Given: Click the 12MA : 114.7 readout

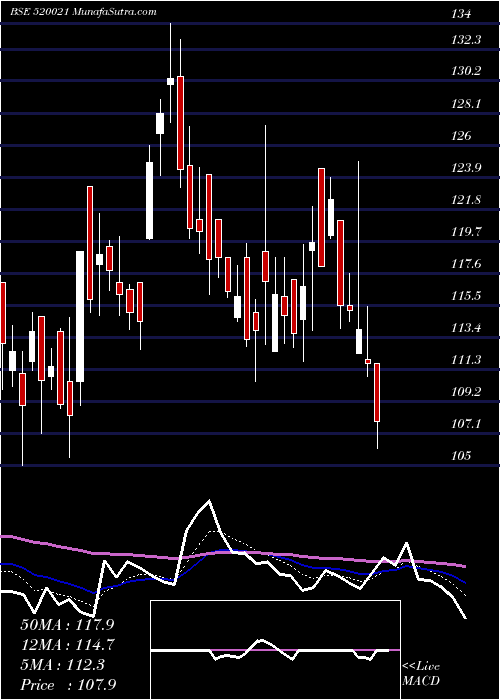Looking at the screenshot, I should (67, 645).
